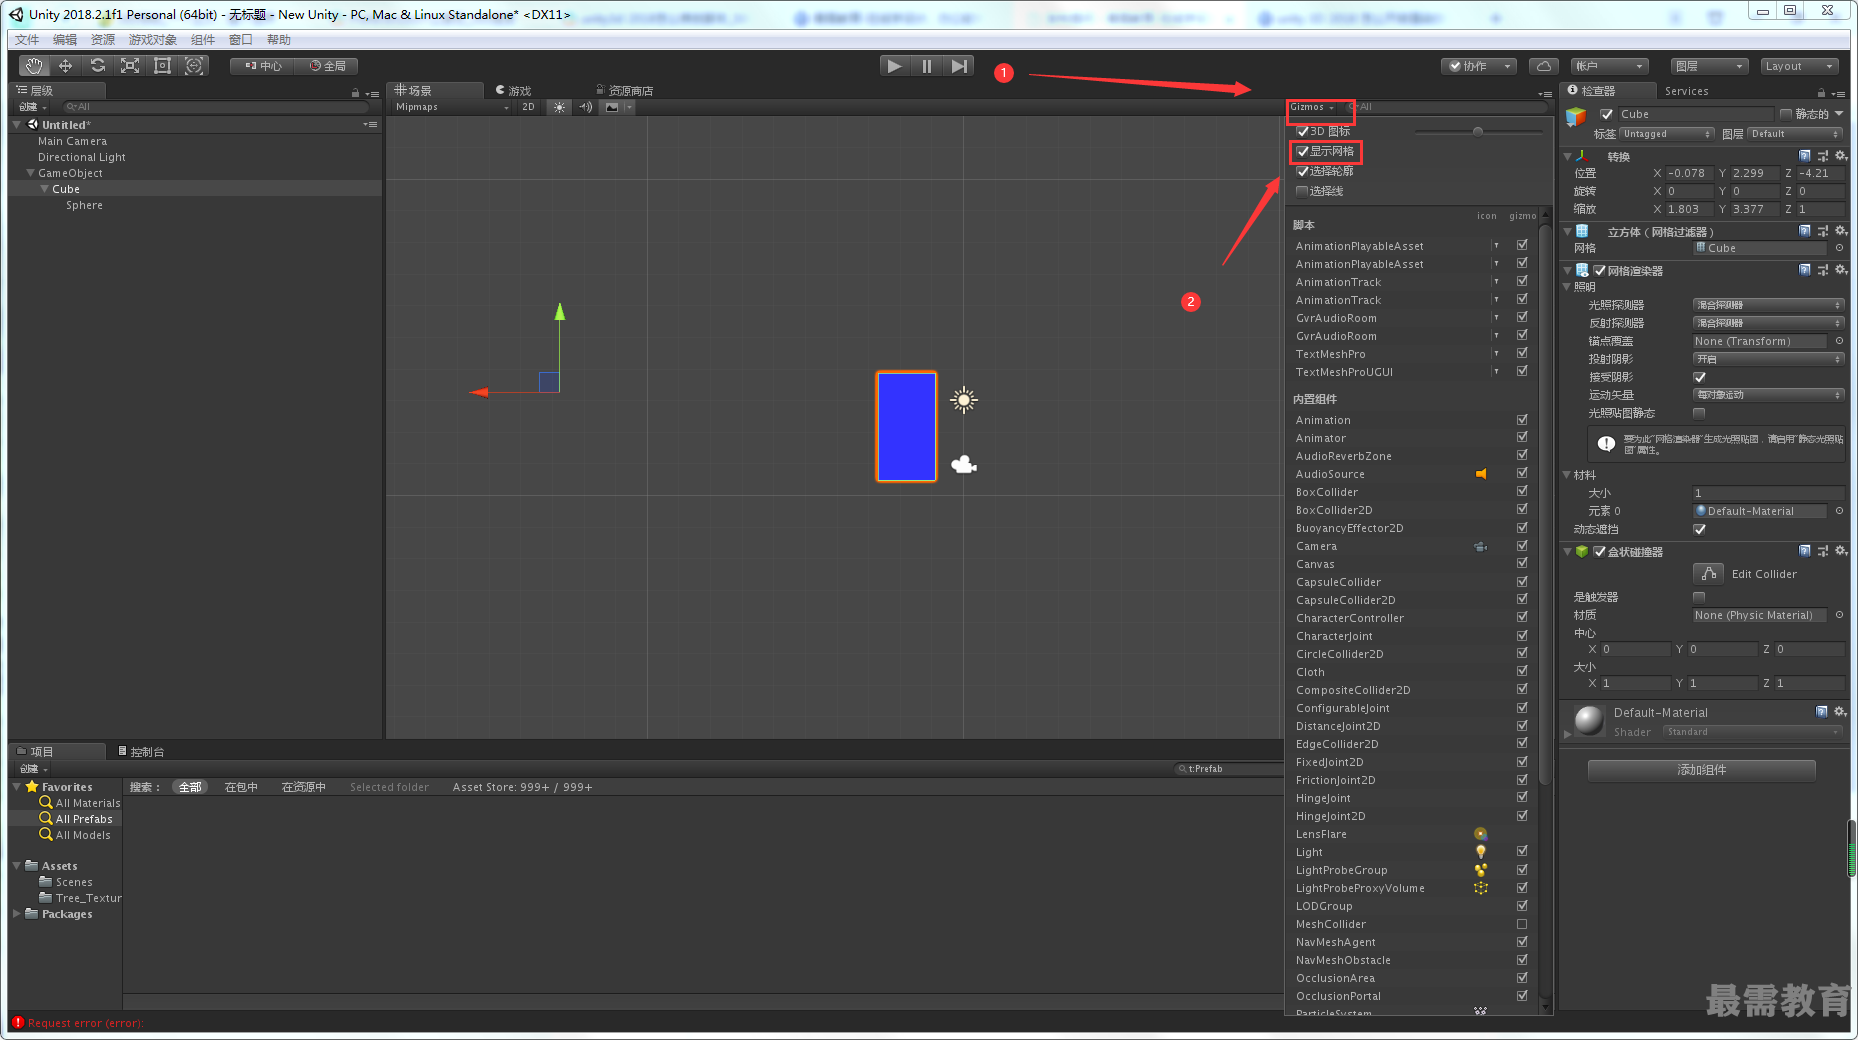
Task: Toggle Global handle rotation button
Action: point(328,66)
